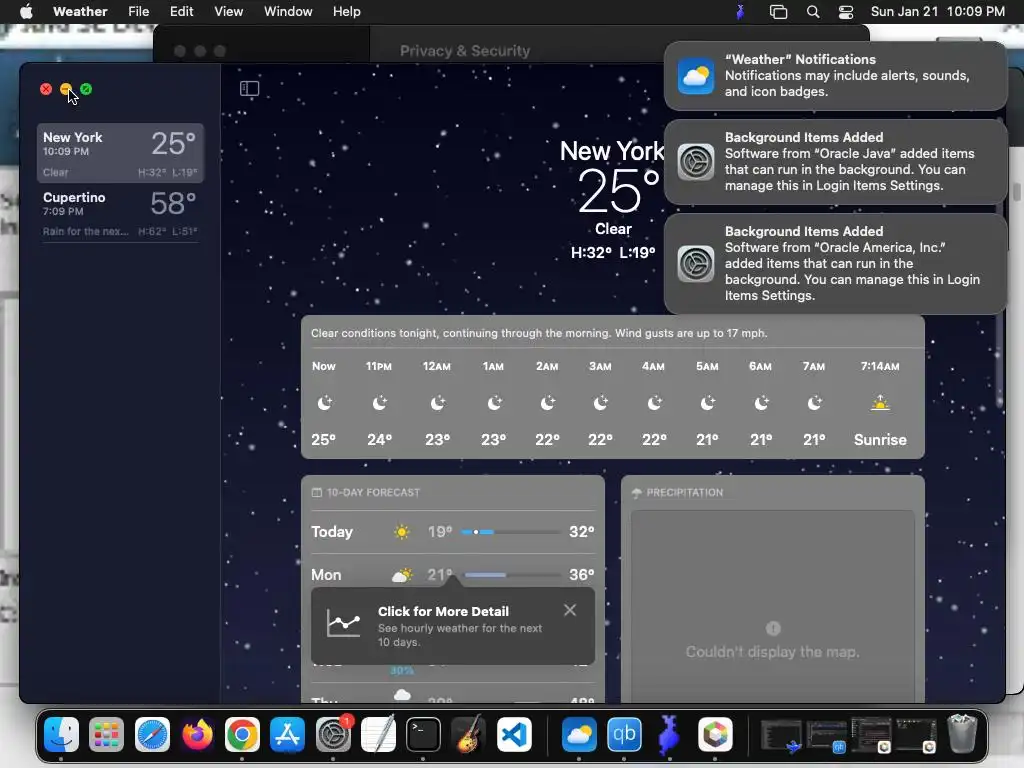Click the map error info icon
The image size is (1024, 768).
point(773,628)
